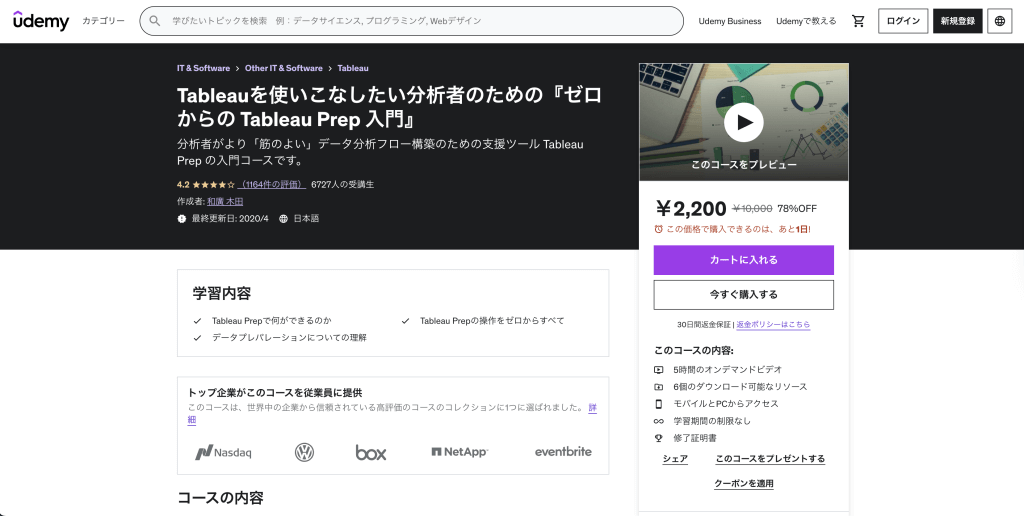Click the ログイン button

click(x=903, y=21)
